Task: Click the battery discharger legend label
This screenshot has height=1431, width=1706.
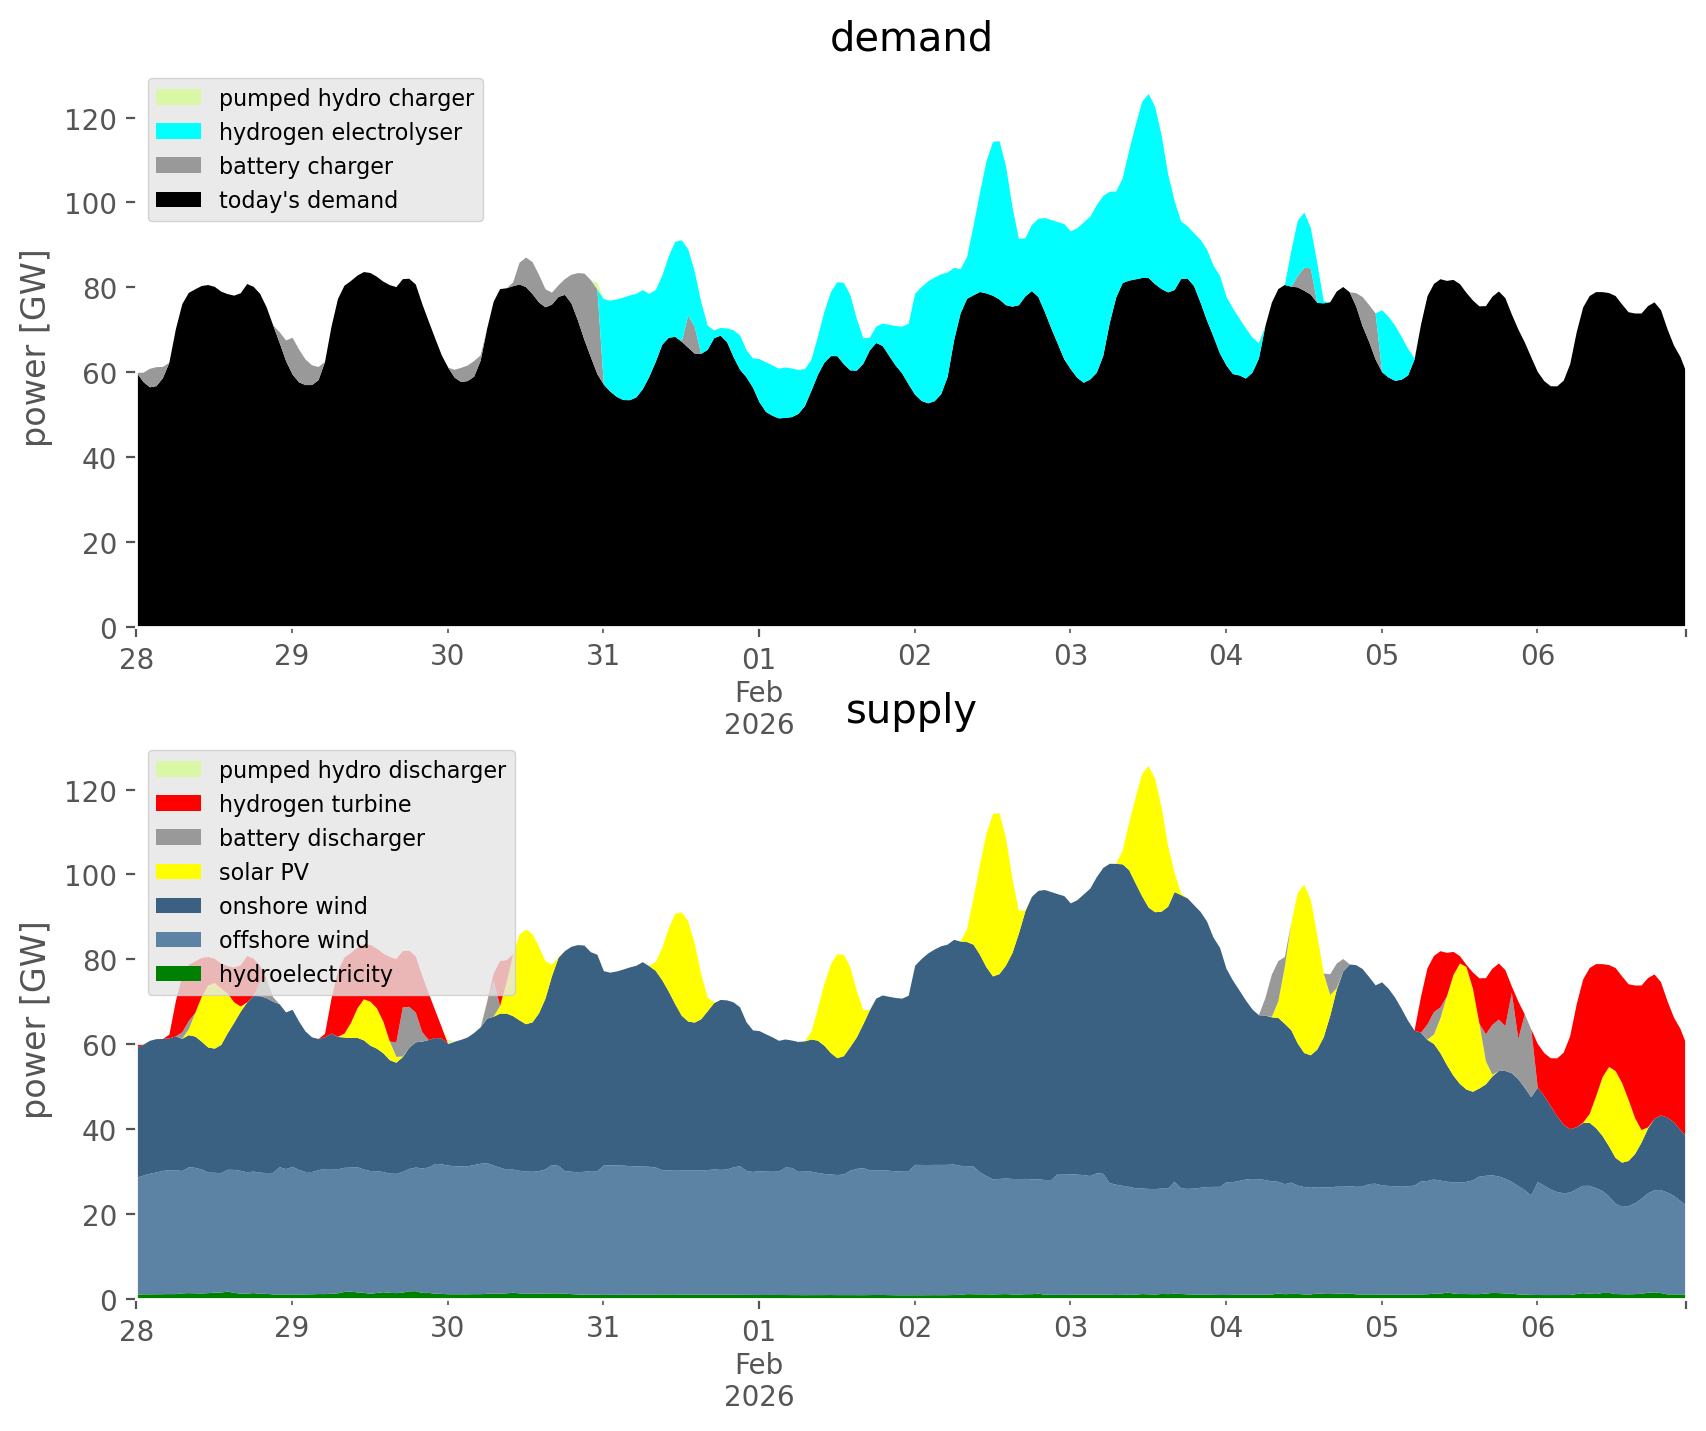Action: (x=321, y=838)
